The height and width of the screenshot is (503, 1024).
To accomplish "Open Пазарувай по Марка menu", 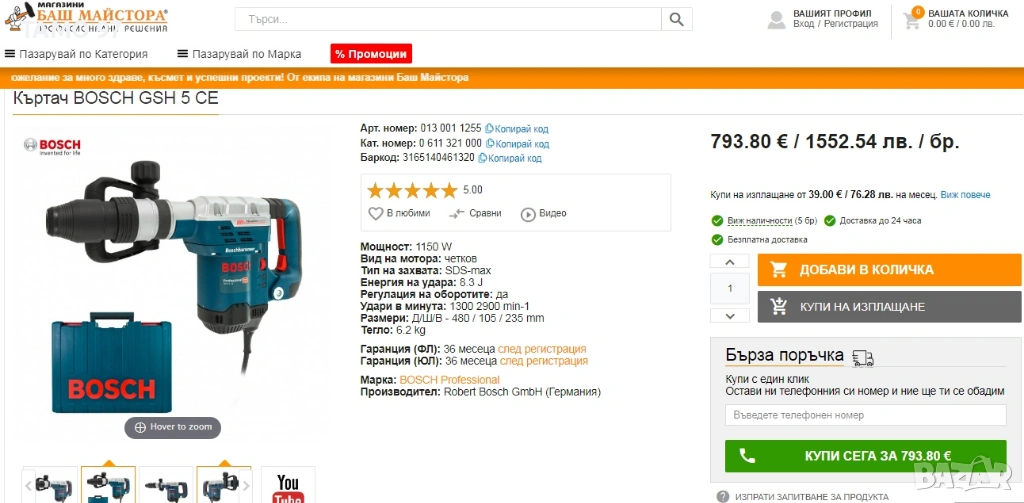I will (x=239, y=54).
